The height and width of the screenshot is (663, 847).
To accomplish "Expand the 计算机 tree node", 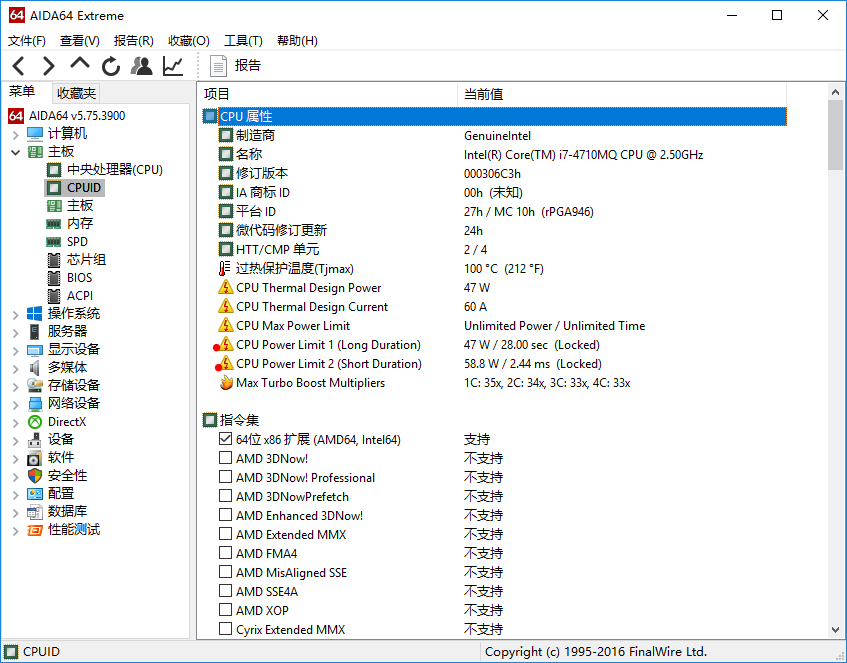I will click(16, 134).
